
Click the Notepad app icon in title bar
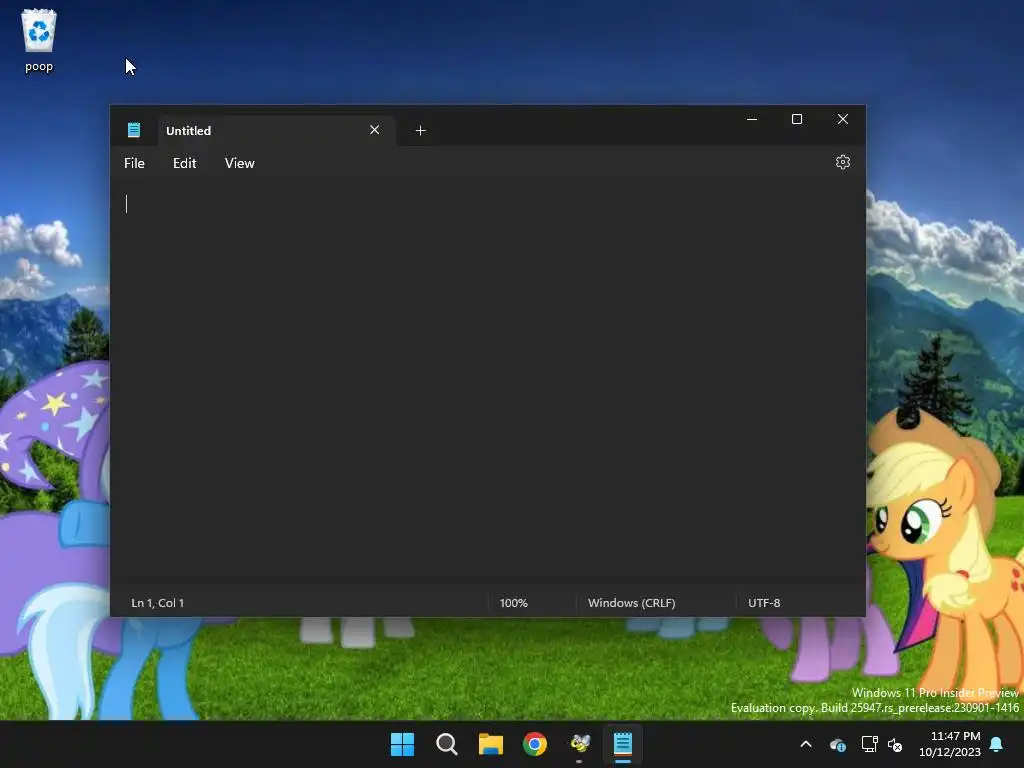pyautogui.click(x=134, y=130)
